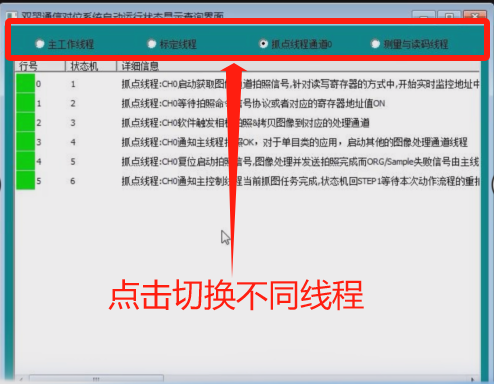Click the application icon in title bar
The height and width of the screenshot is (384, 494).
(12, 15)
